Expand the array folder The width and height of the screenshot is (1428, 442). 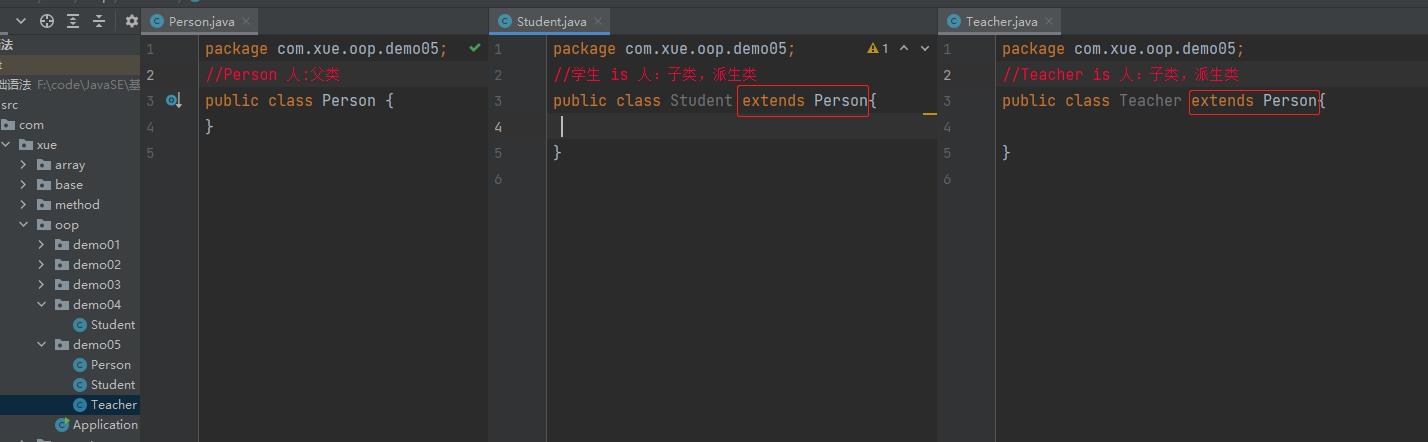pos(23,165)
